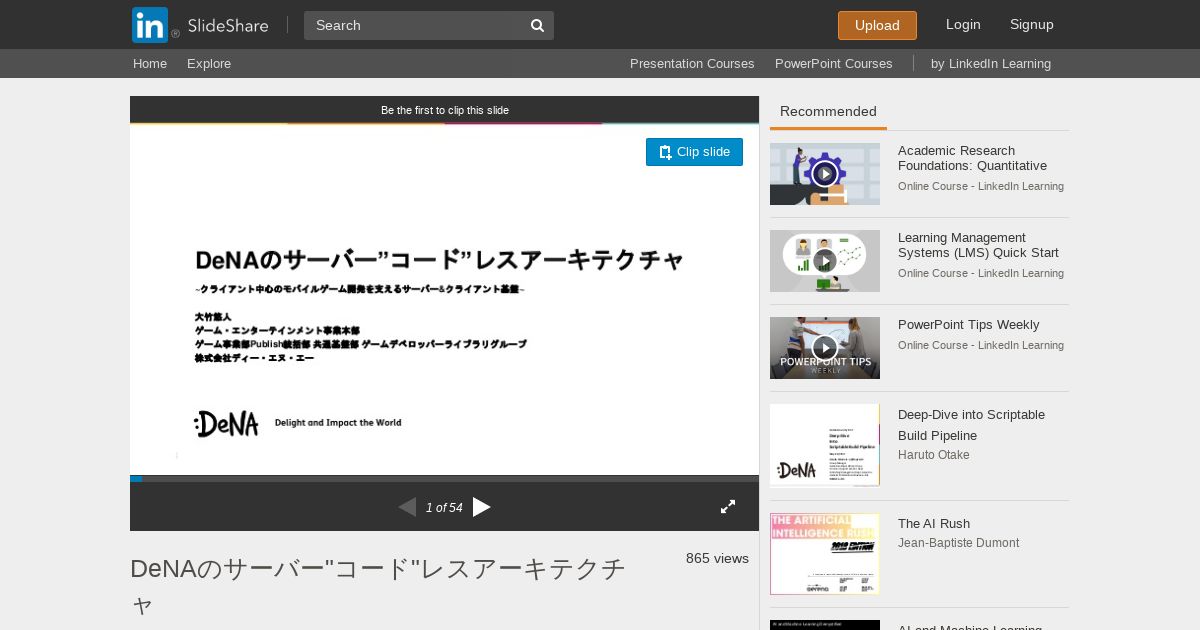This screenshot has height=630, width=1200.
Task: Open PowerPoint Tips Weekly title link
Action: click(968, 325)
